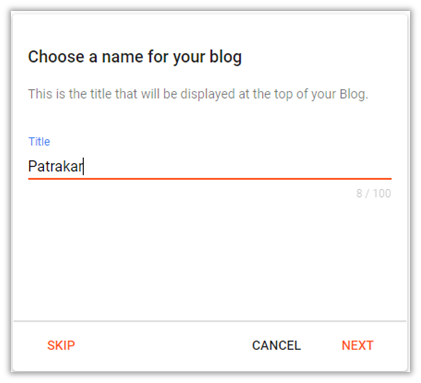Place cursor in the text Patrakar
Screen dimensions: 421x383
pyautogui.click(x=55, y=166)
